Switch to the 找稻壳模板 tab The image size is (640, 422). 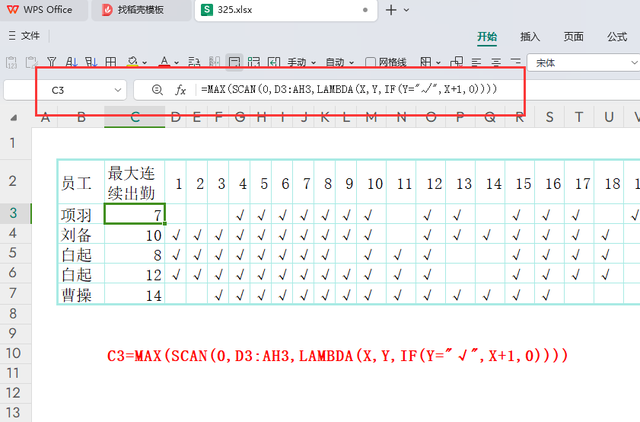pyautogui.click(x=141, y=10)
